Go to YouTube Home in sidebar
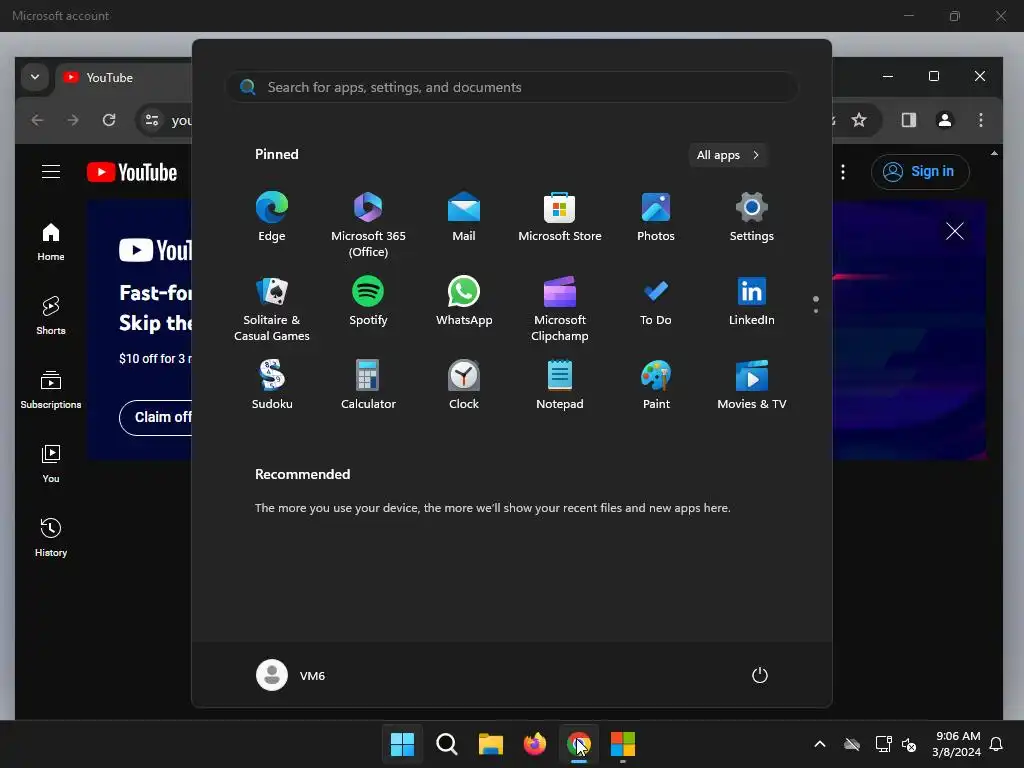Screen dimensions: 1024x768 point(51,242)
